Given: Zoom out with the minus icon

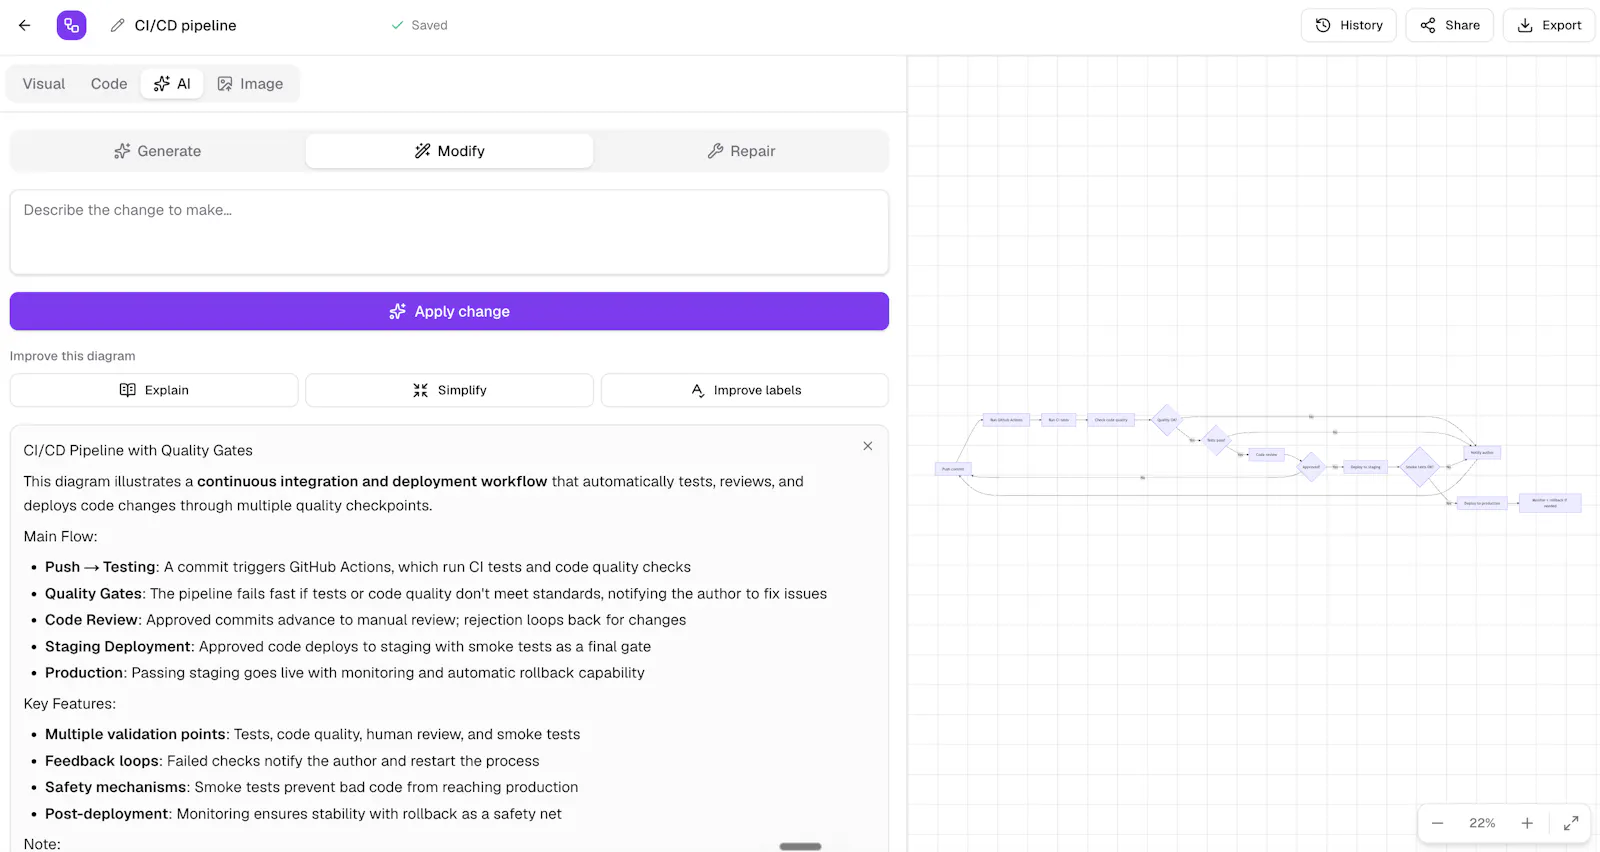Looking at the screenshot, I should [x=1437, y=823].
